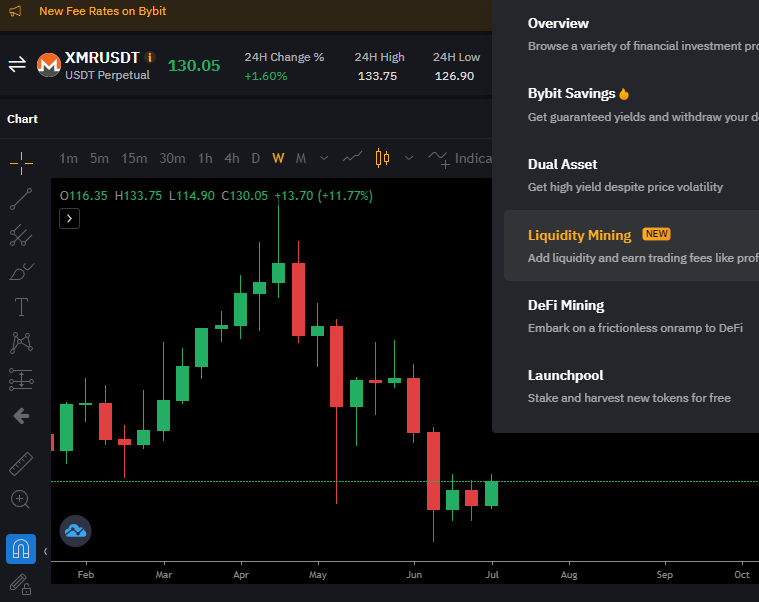Open New Fee Rates on Bybit announcement
Viewport: 759px width, 602px height.
pos(103,11)
